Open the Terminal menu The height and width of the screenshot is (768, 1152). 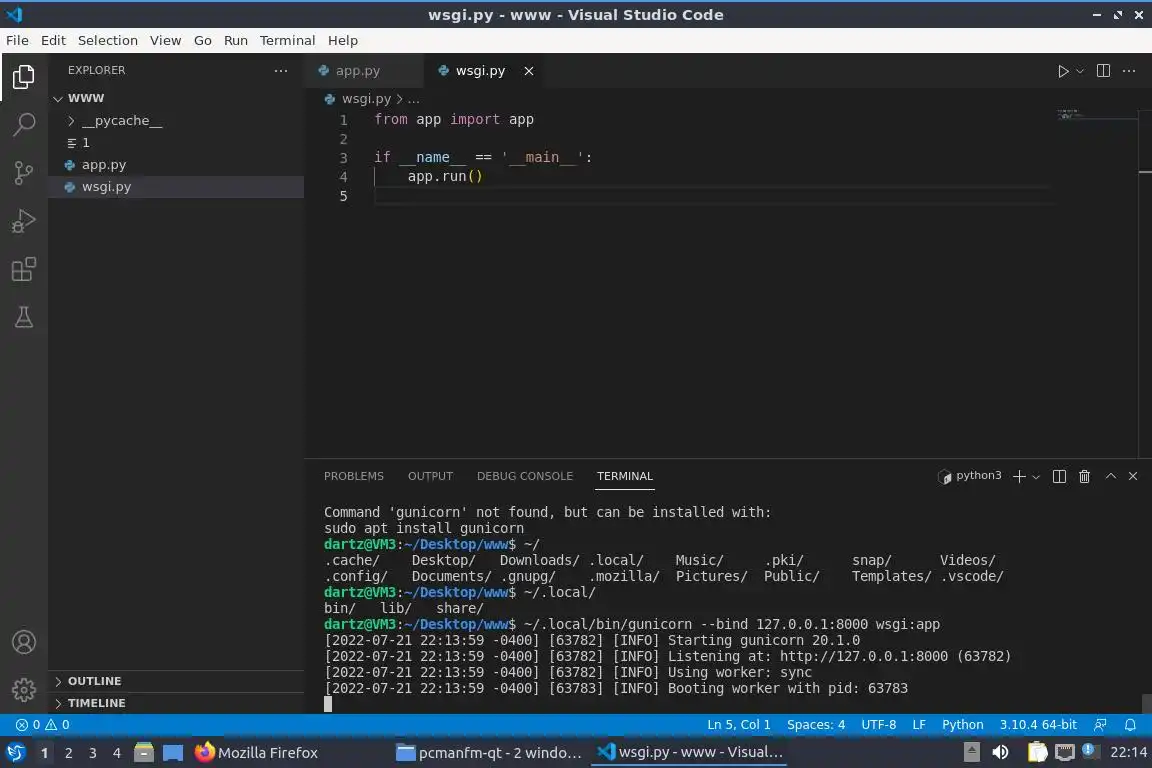(287, 40)
